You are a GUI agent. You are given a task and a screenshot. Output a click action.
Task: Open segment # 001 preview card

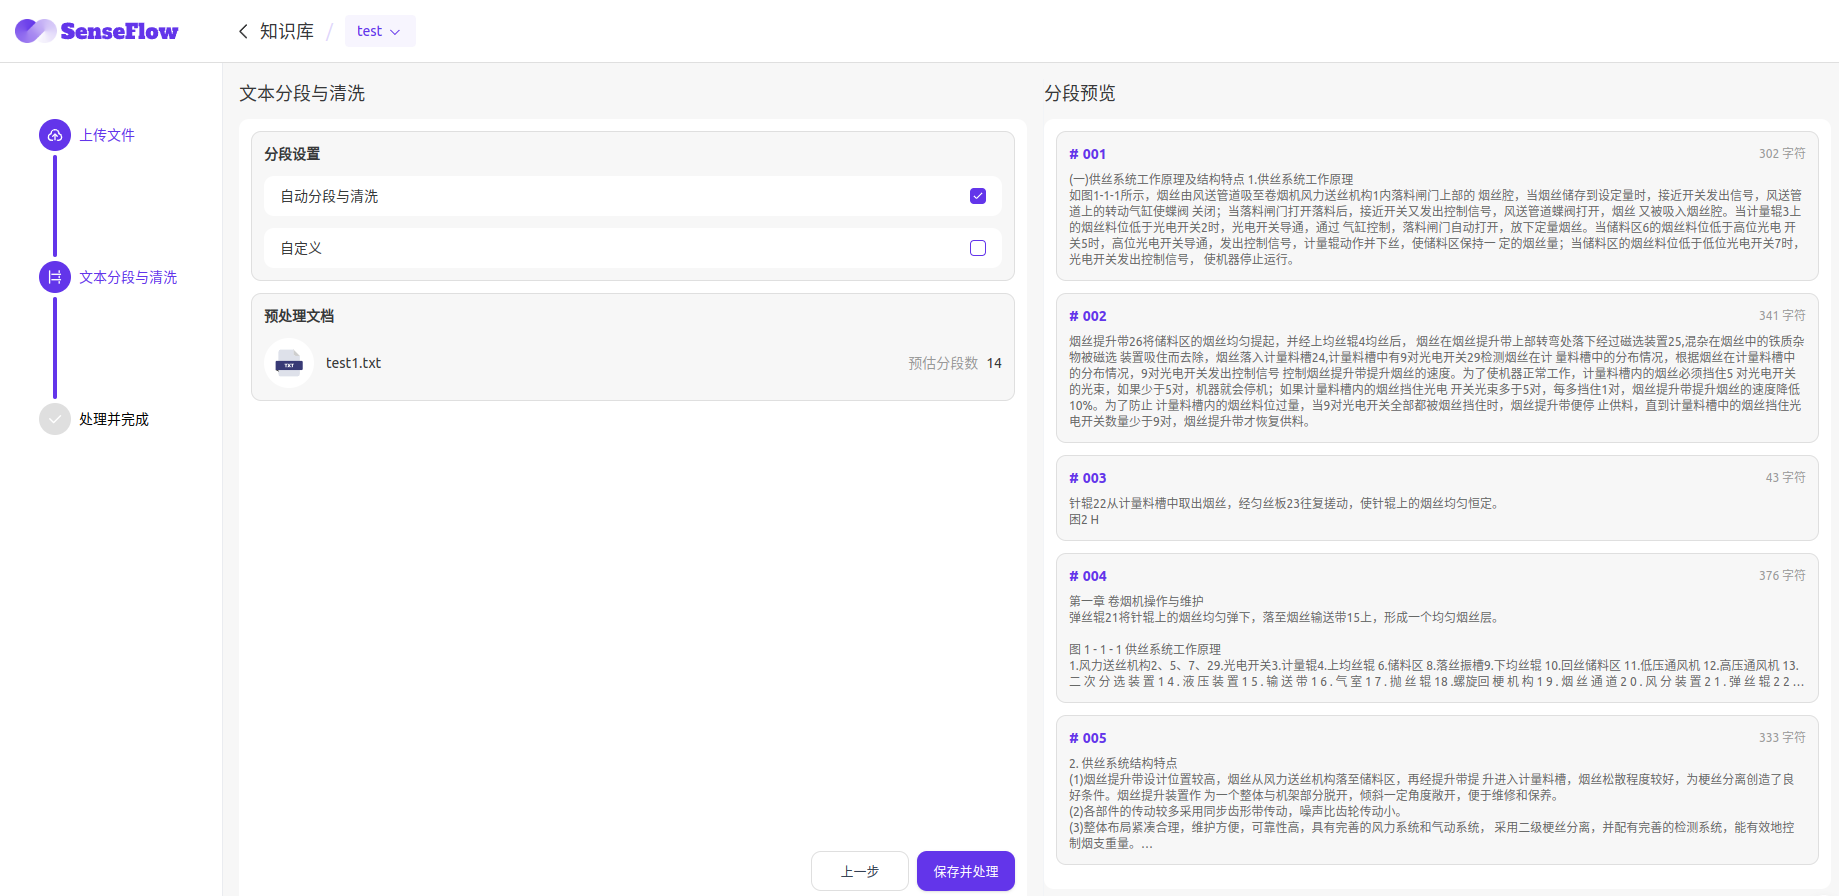pyautogui.click(x=1437, y=206)
